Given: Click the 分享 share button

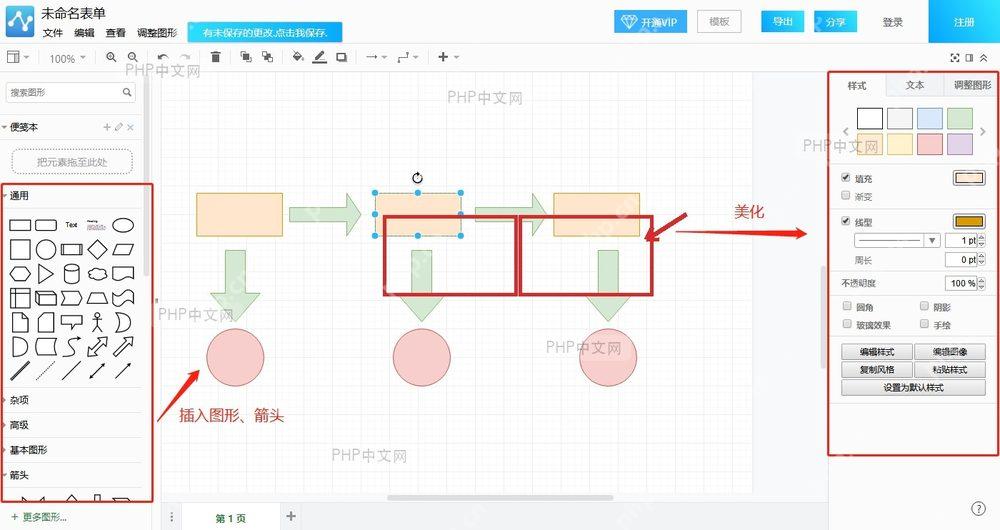Looking at the screenshot, I should 835,22.
